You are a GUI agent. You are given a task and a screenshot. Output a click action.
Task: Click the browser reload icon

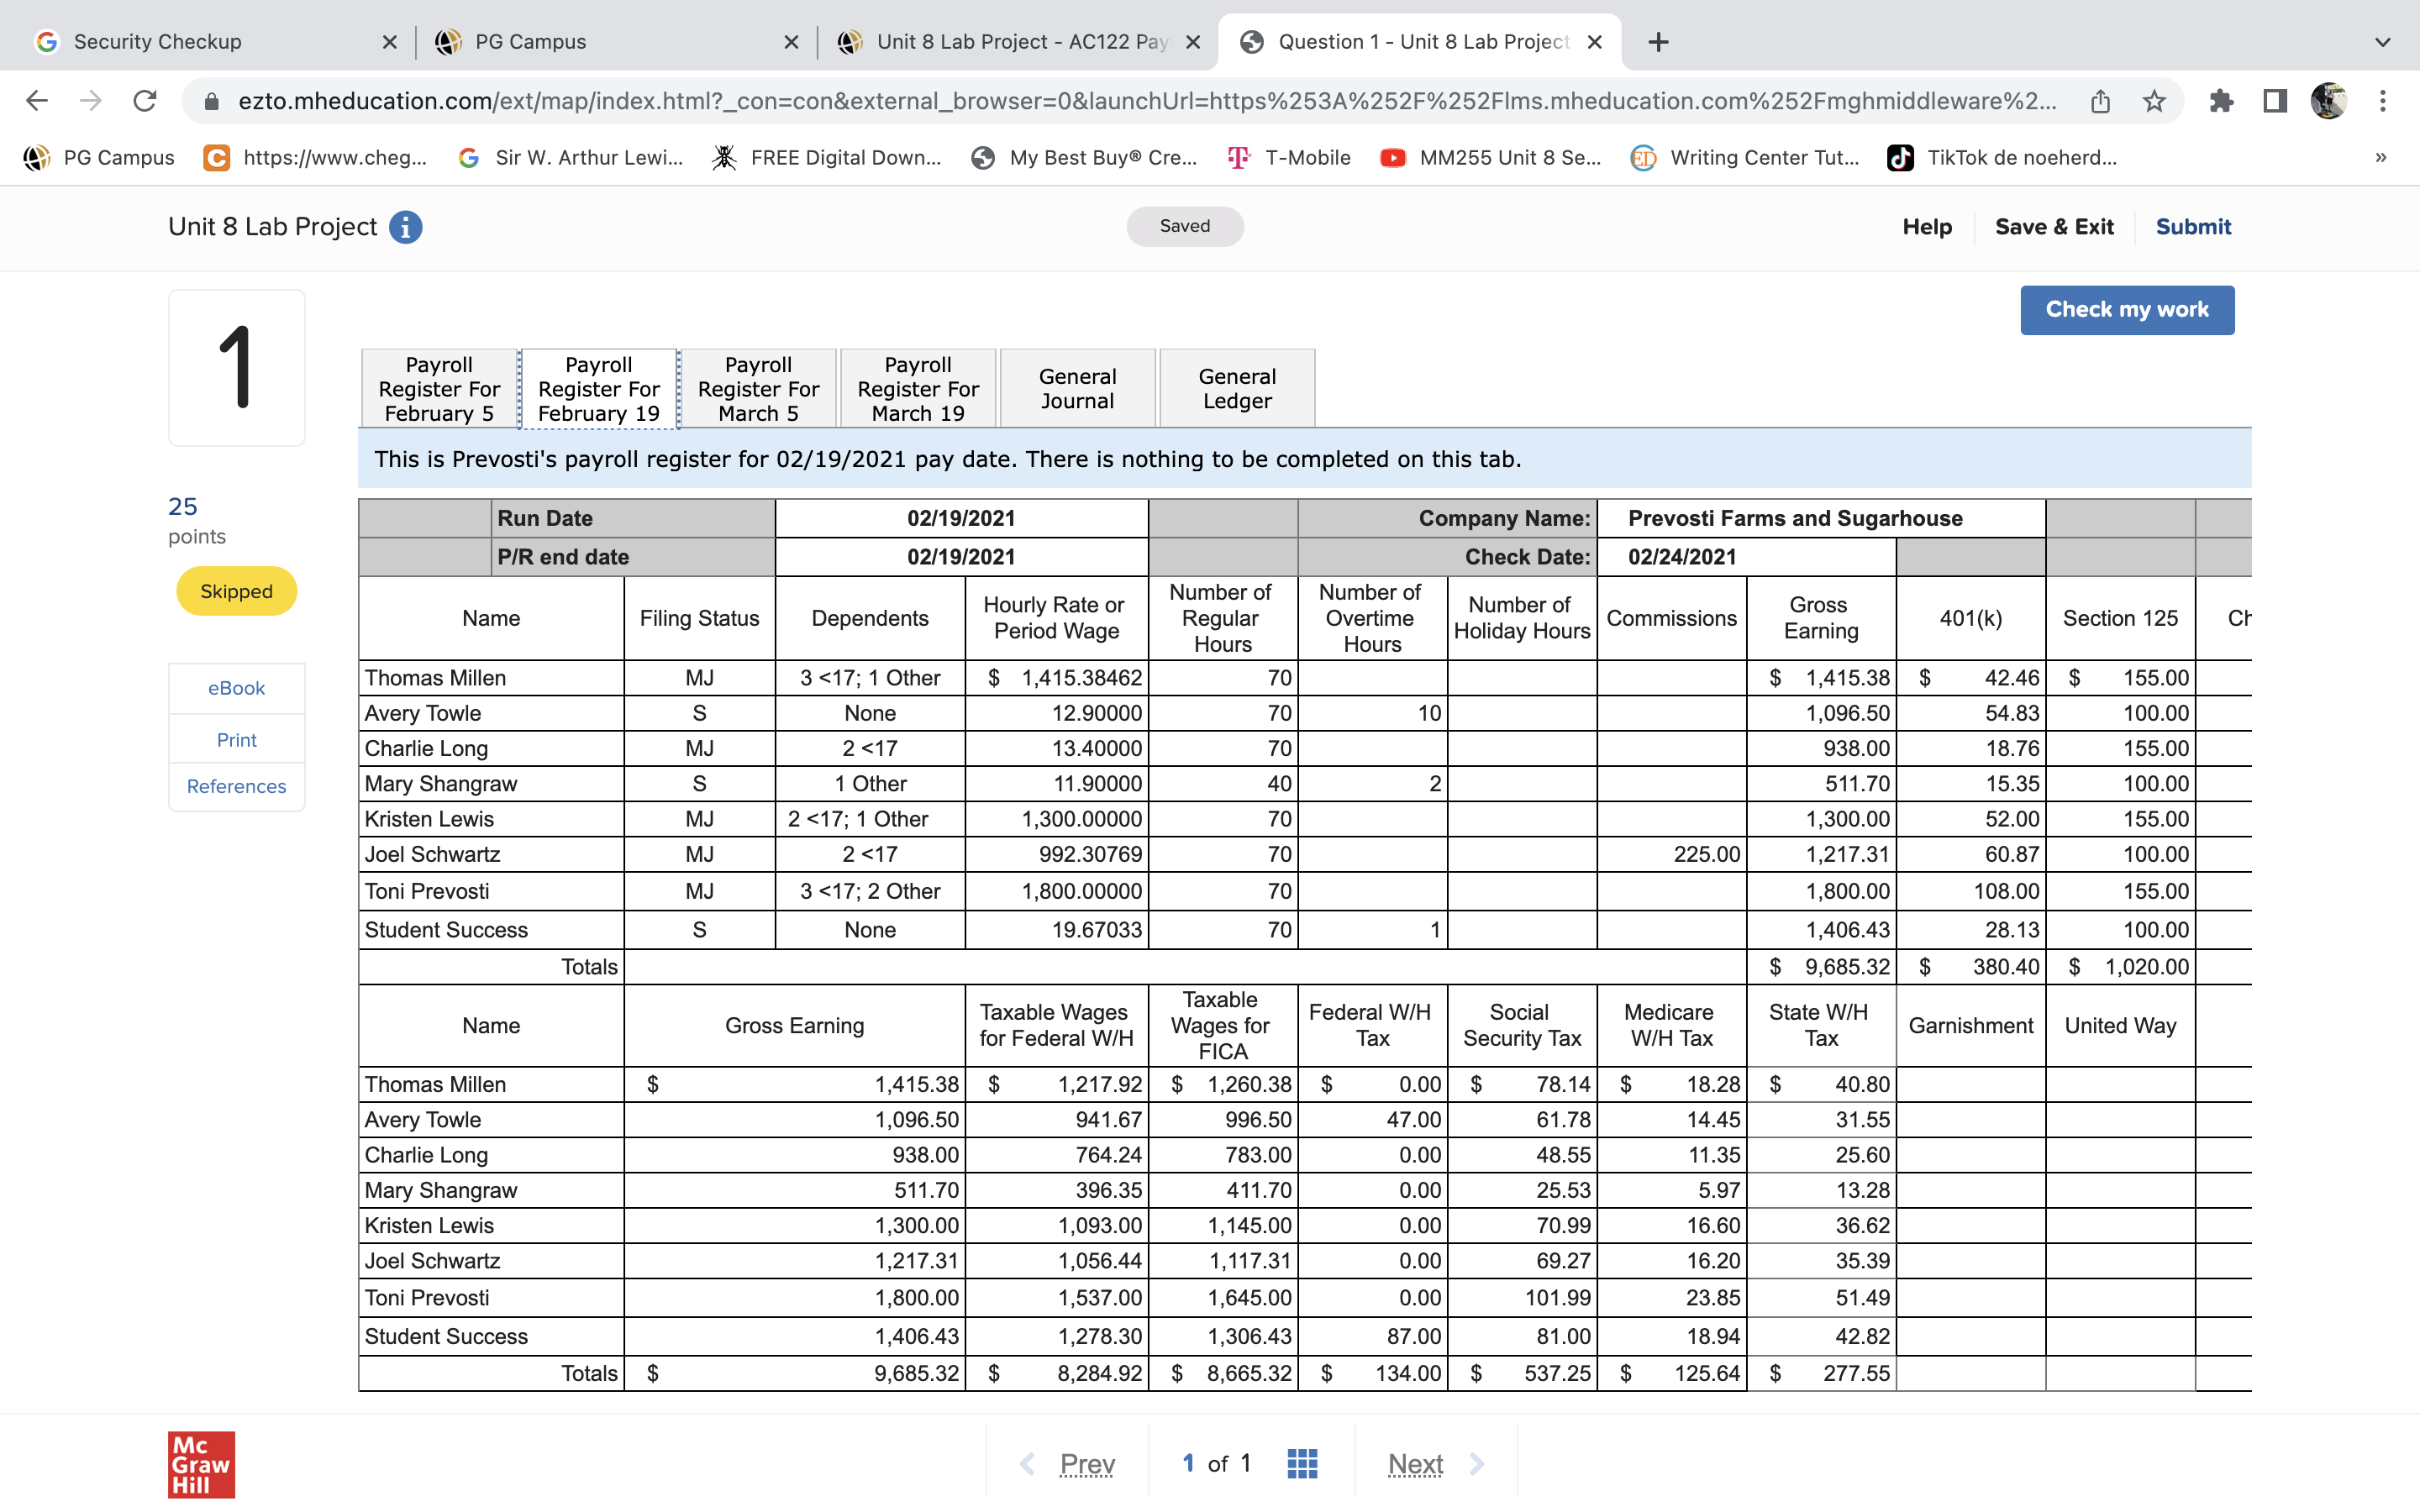(146, 101)
